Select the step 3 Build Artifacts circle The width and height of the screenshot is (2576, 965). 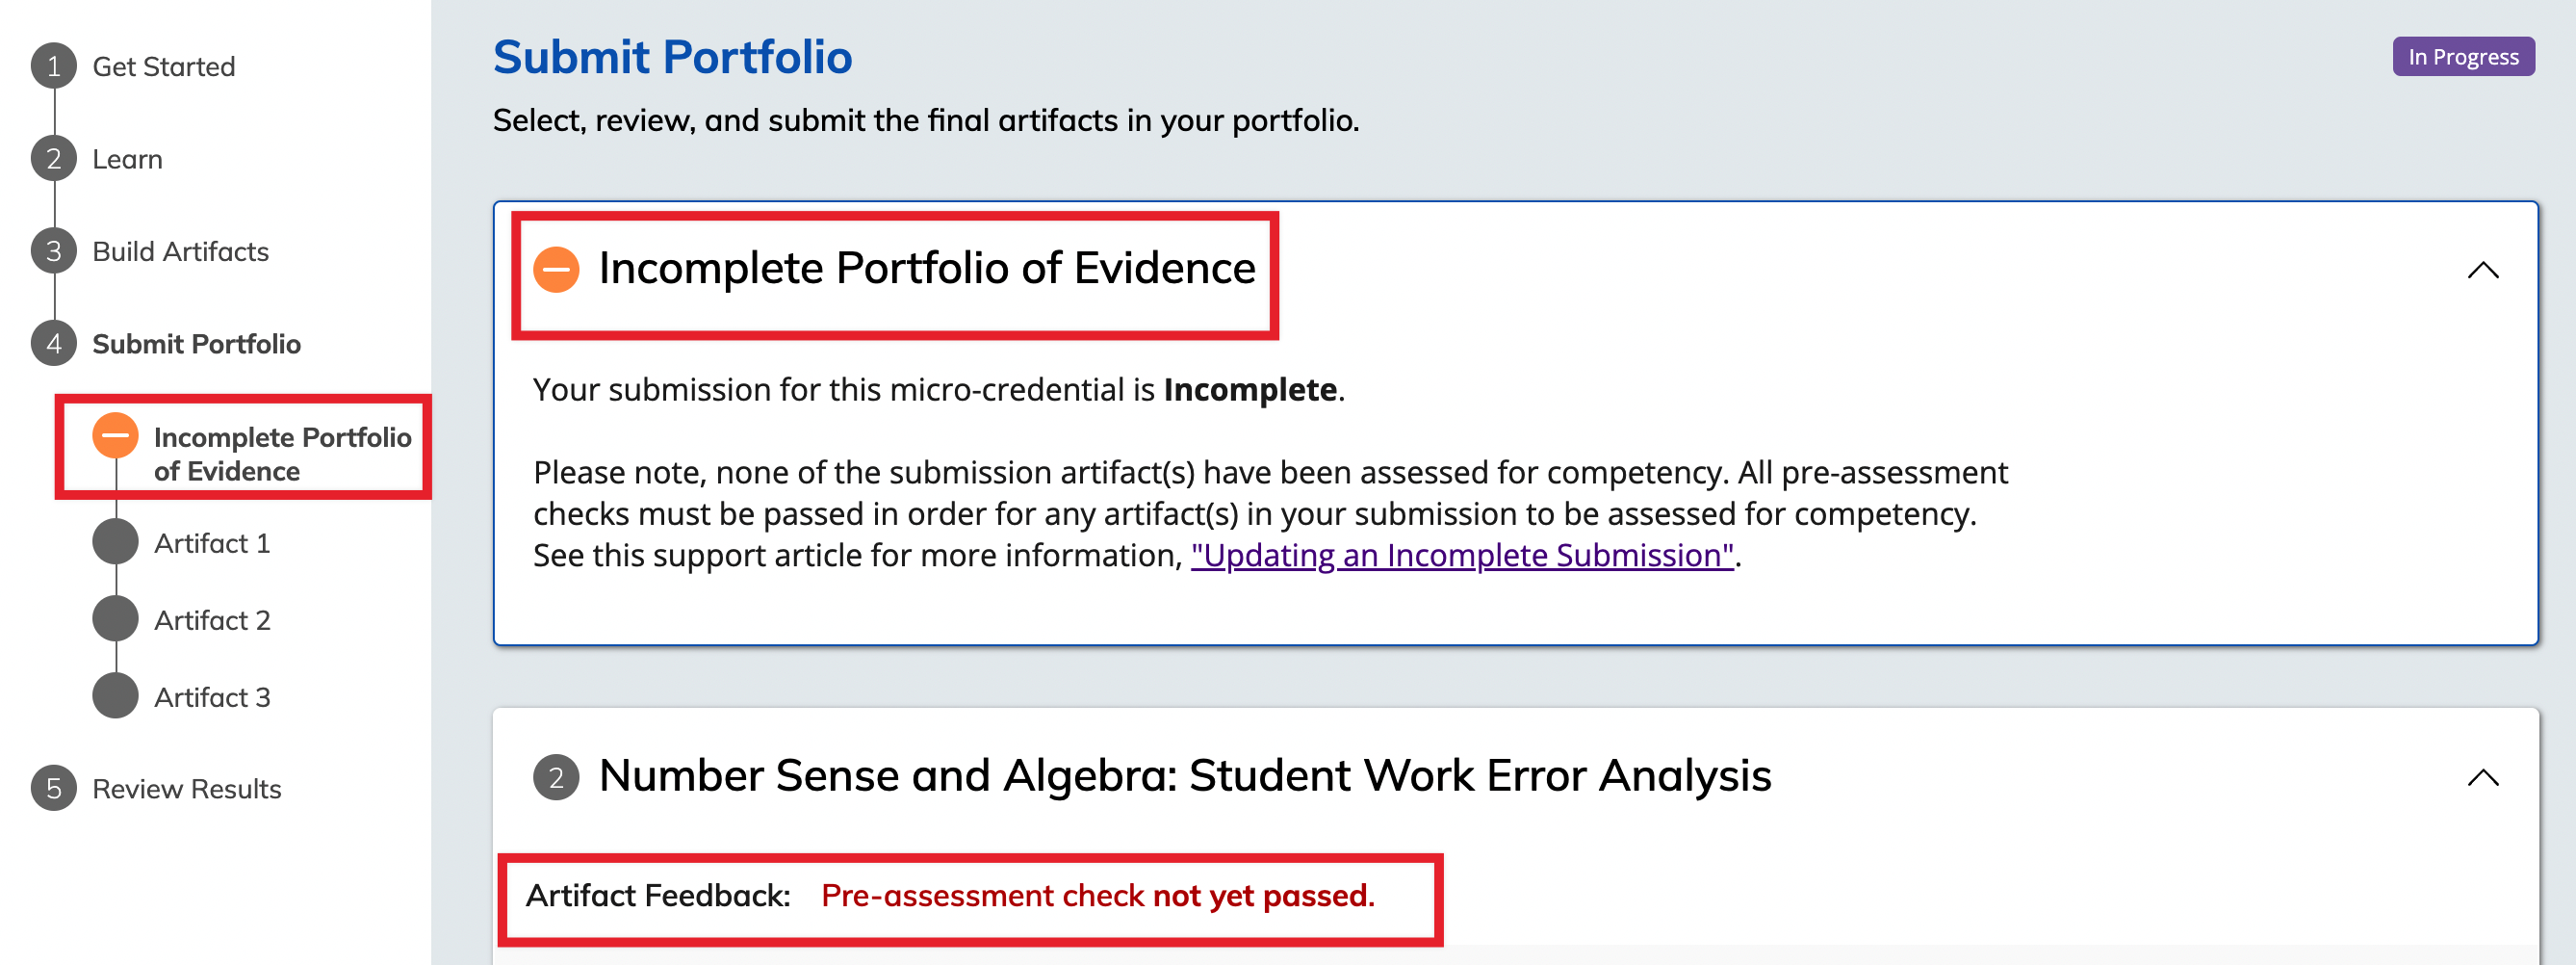coord(54,251)
